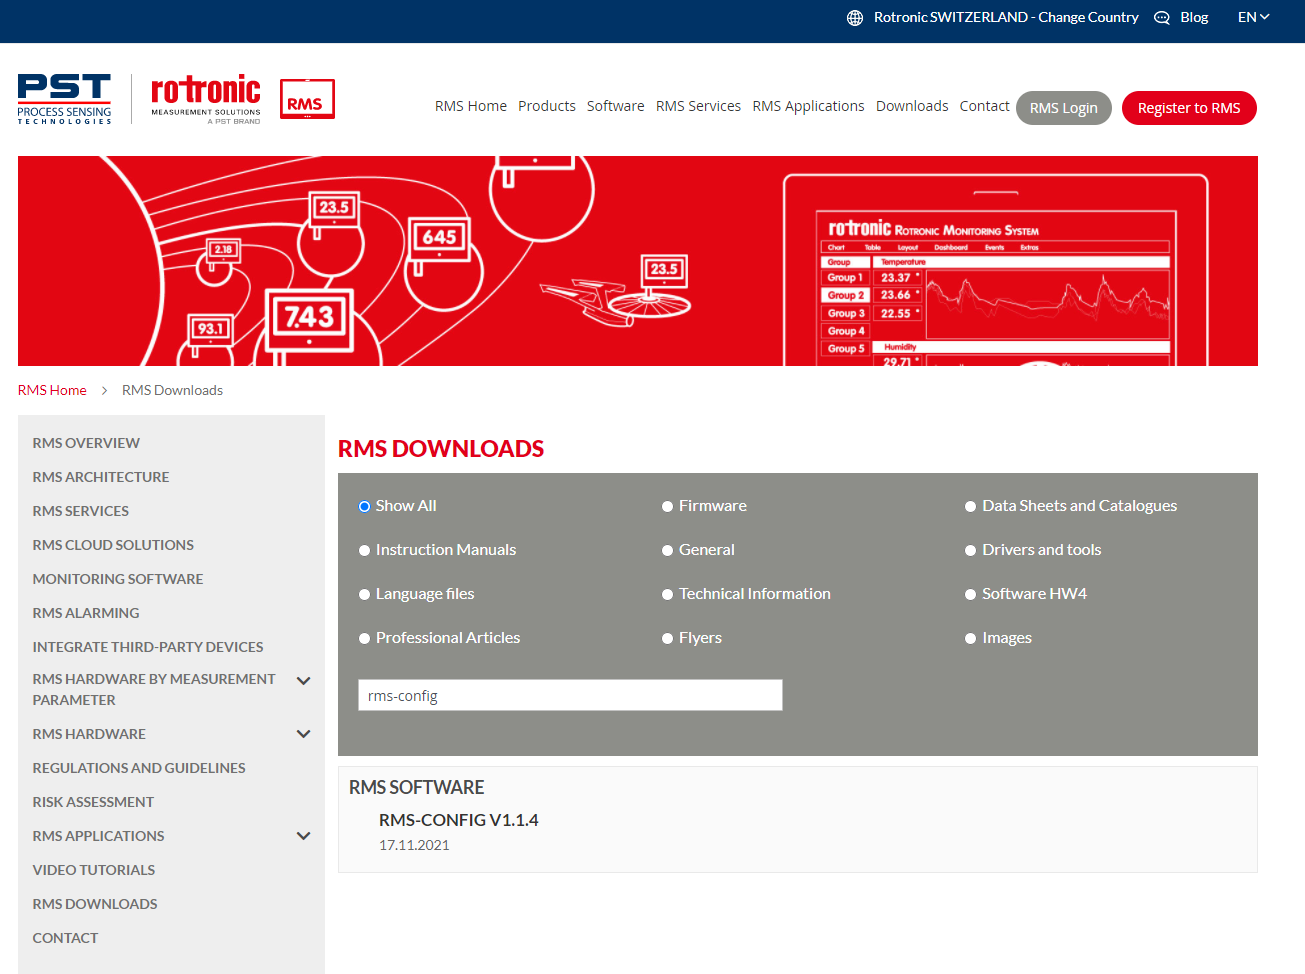
Task: Open Monitoring Software sidebar entry
Action: (x=118, y=579)
